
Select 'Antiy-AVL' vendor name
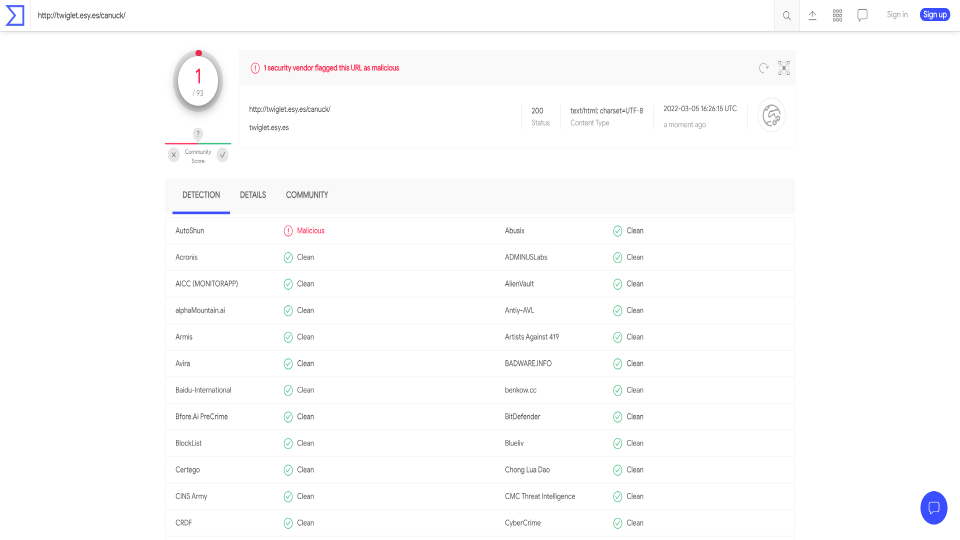coord(519,310)
